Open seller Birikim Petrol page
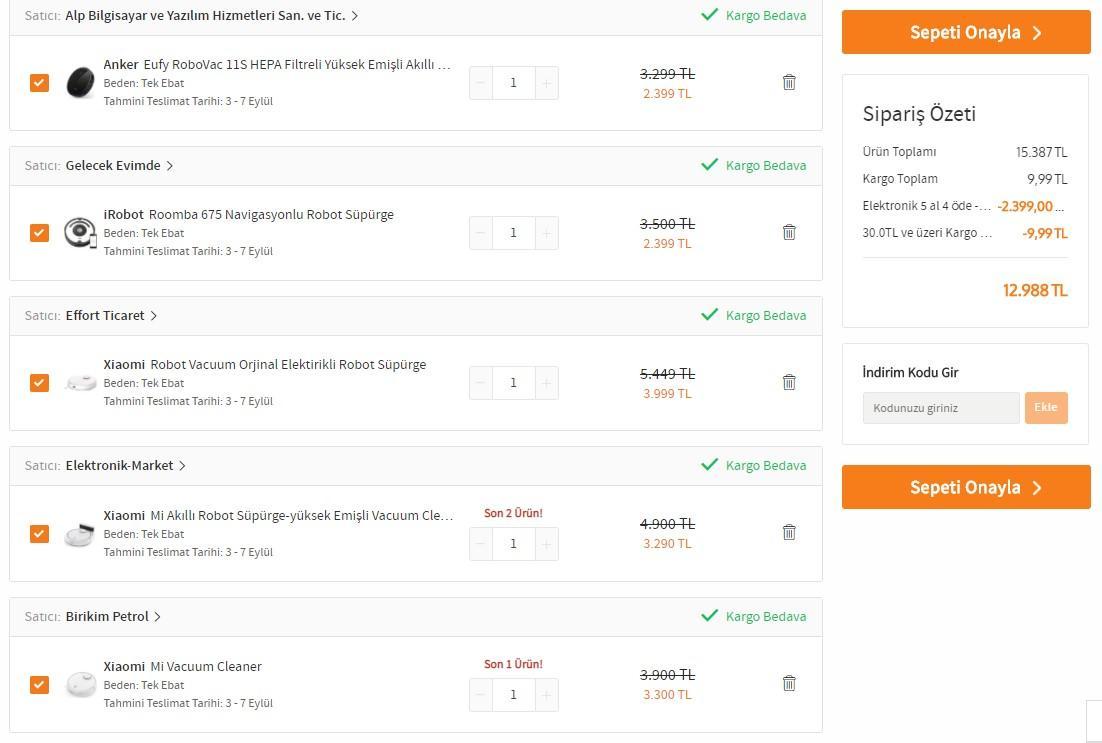 tap(113, 616)
